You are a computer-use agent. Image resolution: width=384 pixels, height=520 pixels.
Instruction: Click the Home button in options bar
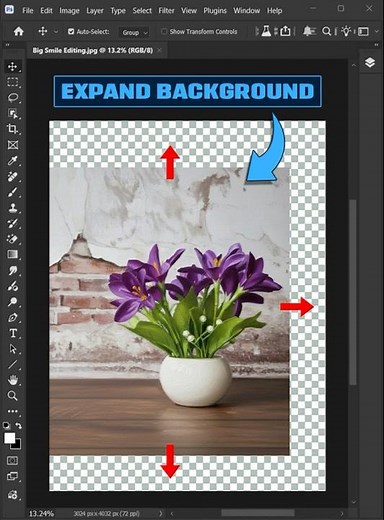[19, 31]
